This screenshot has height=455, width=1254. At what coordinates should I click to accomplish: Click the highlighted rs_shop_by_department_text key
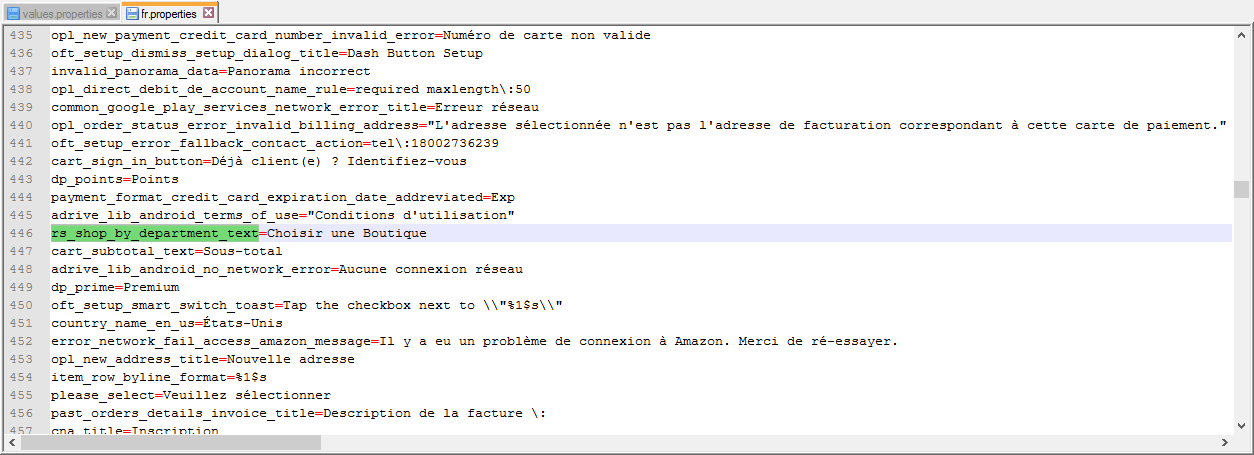[154, 233]
